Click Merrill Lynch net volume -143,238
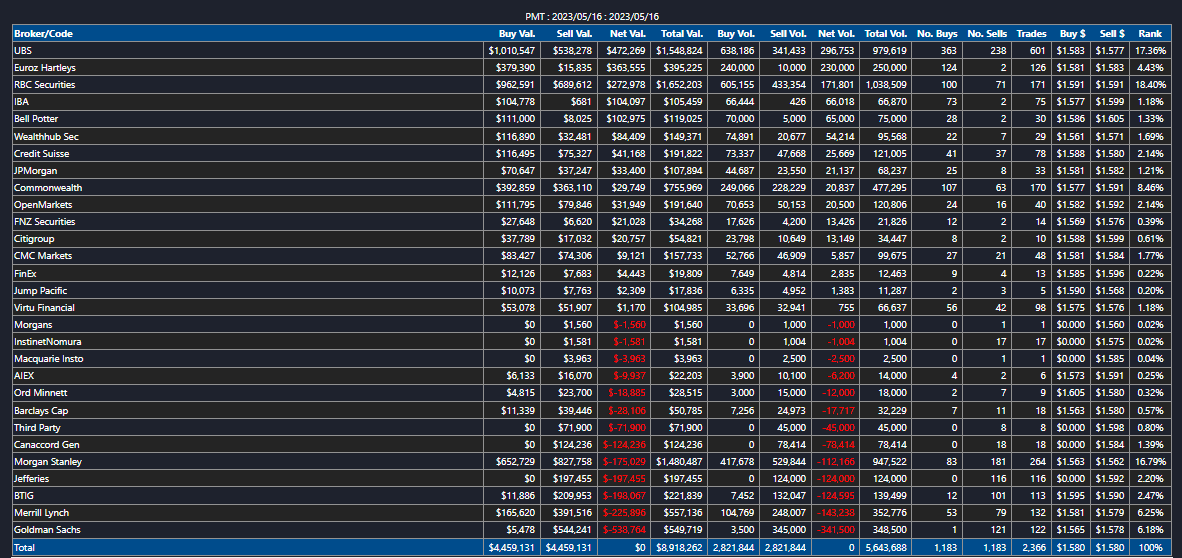Image resolution: width=1182 pixels, height=558 pixels. tap(837, 514)
